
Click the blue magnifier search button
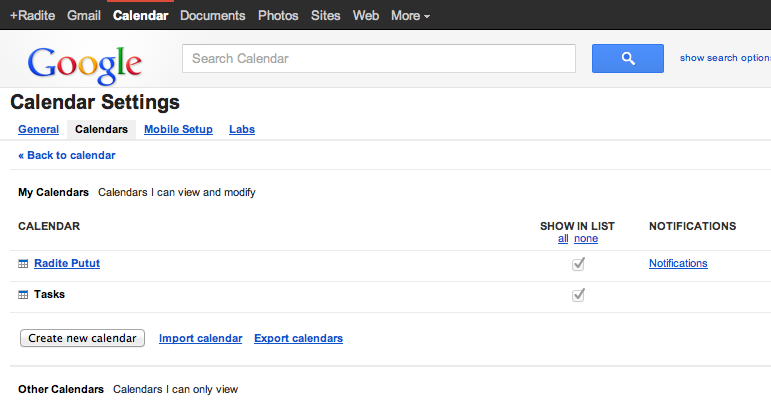point(627,58)
